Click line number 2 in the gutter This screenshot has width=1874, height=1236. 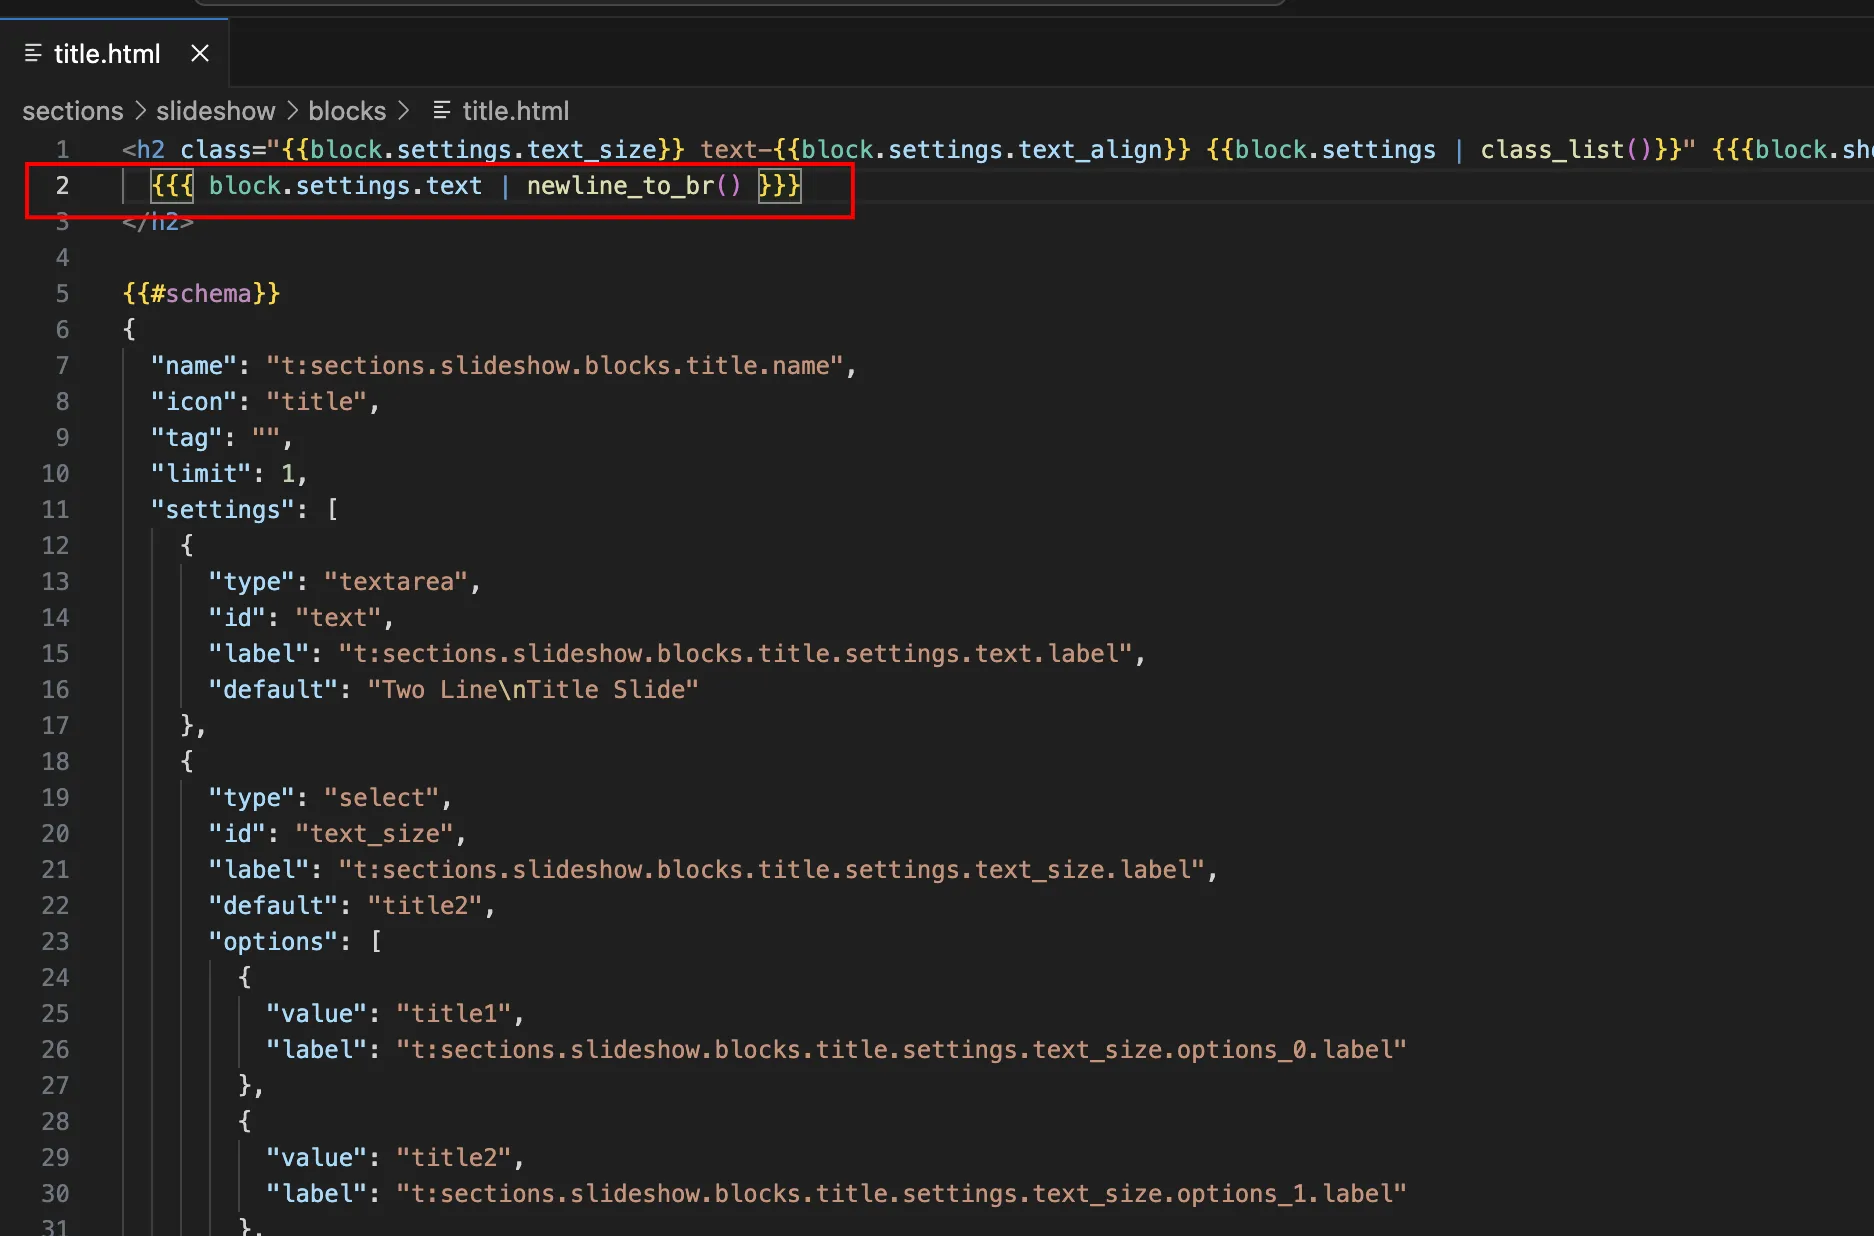pyautogui.click(x=62, y=186)
